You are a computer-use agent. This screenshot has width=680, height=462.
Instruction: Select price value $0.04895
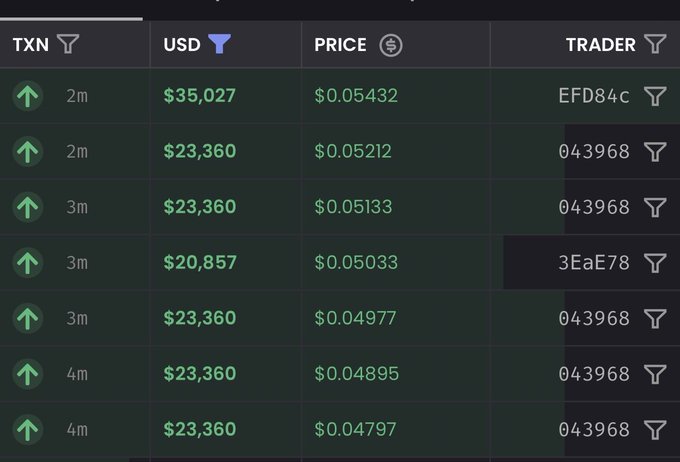(x=356, y=374)
